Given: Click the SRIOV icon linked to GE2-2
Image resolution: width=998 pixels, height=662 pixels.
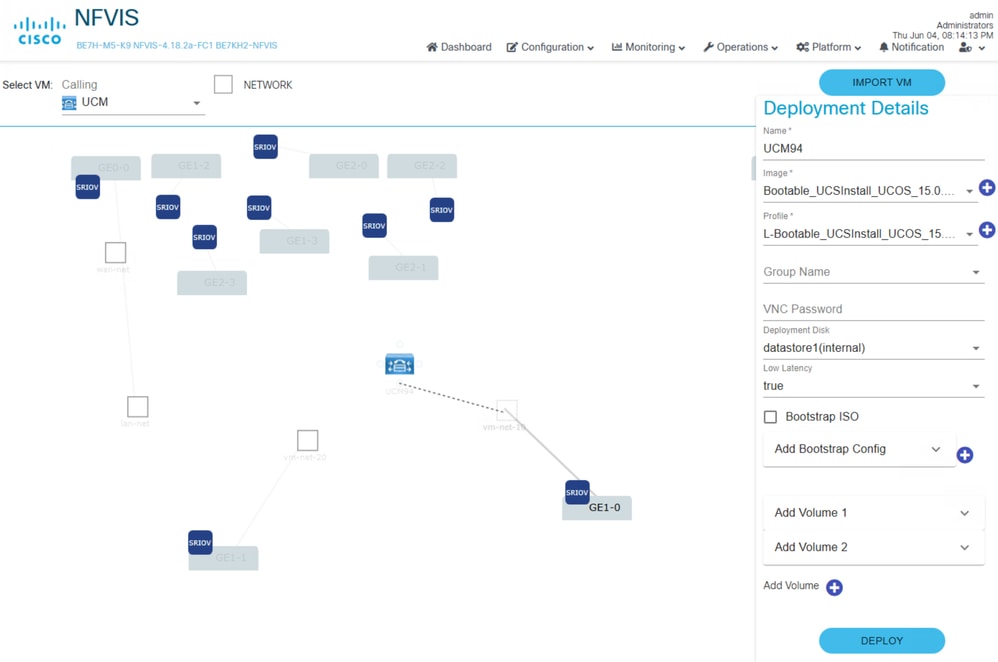Looking at the screenshot, I should click(x=442, y=209).
